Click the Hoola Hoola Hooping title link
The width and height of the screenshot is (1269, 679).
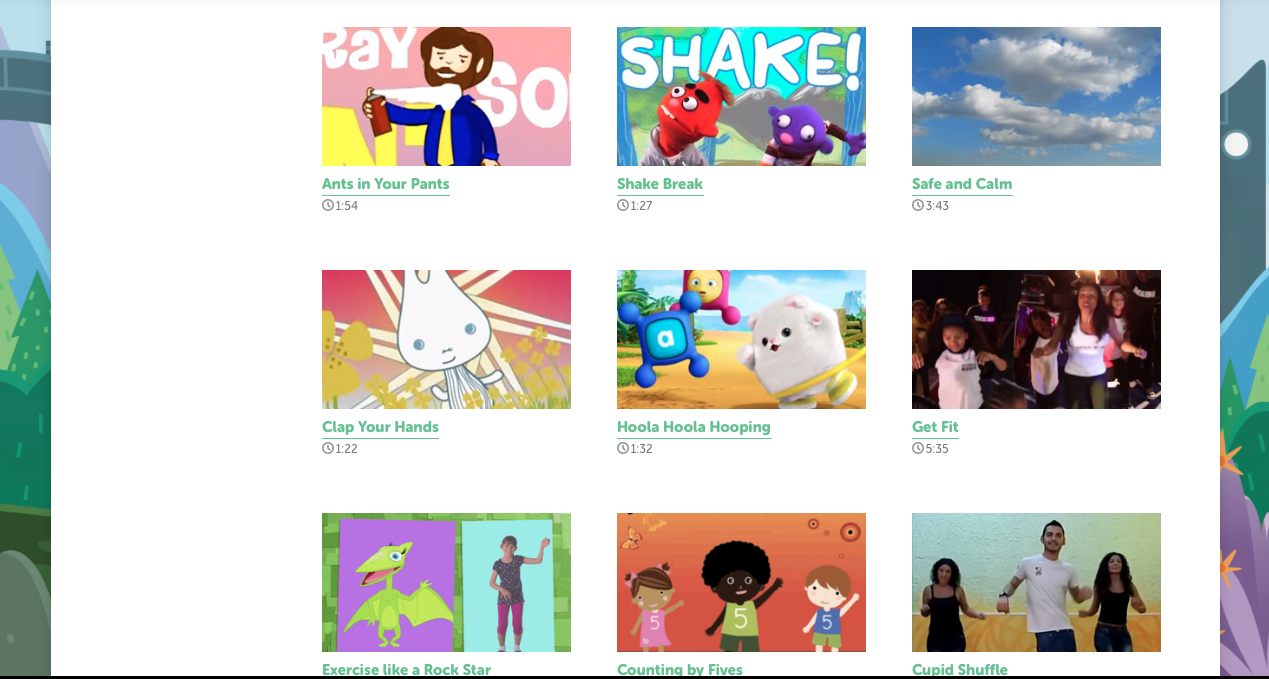694,427
